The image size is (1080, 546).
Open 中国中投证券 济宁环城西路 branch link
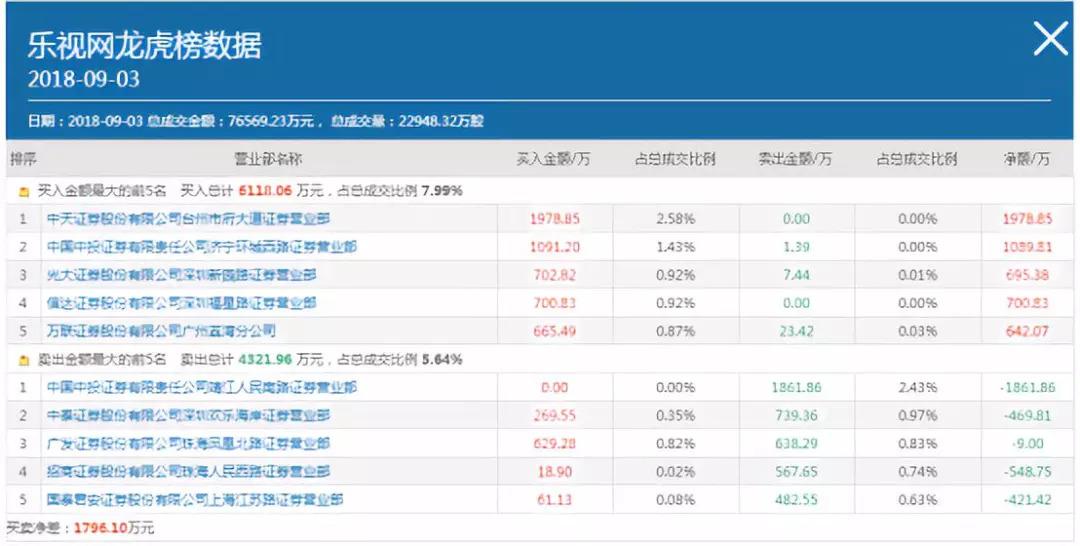click(201, 246)
